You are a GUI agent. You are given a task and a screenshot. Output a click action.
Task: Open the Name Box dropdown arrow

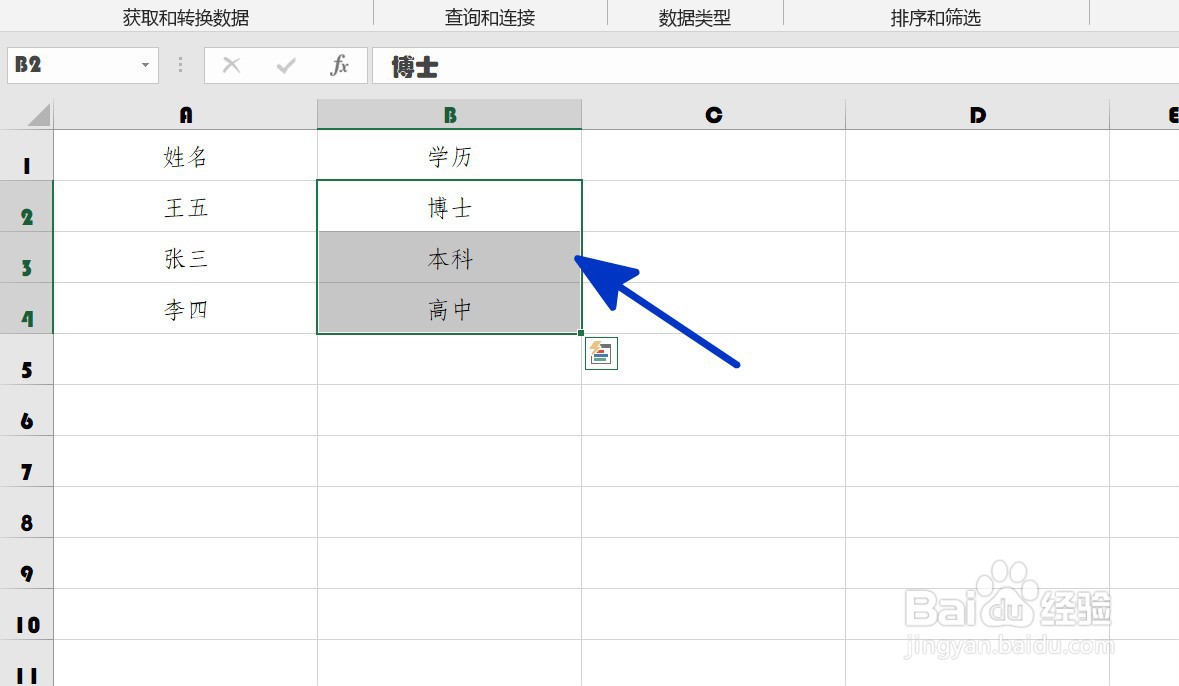[143, 64]
